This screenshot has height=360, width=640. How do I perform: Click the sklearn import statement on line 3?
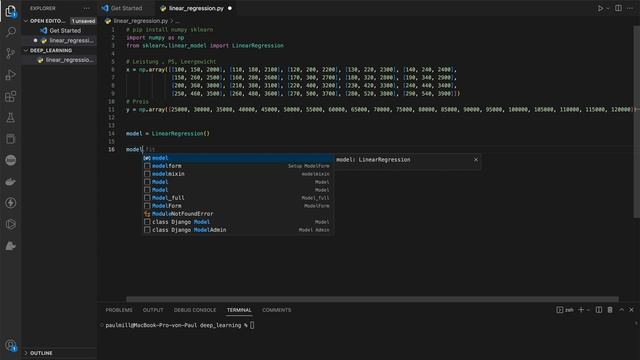pos(205,46)
